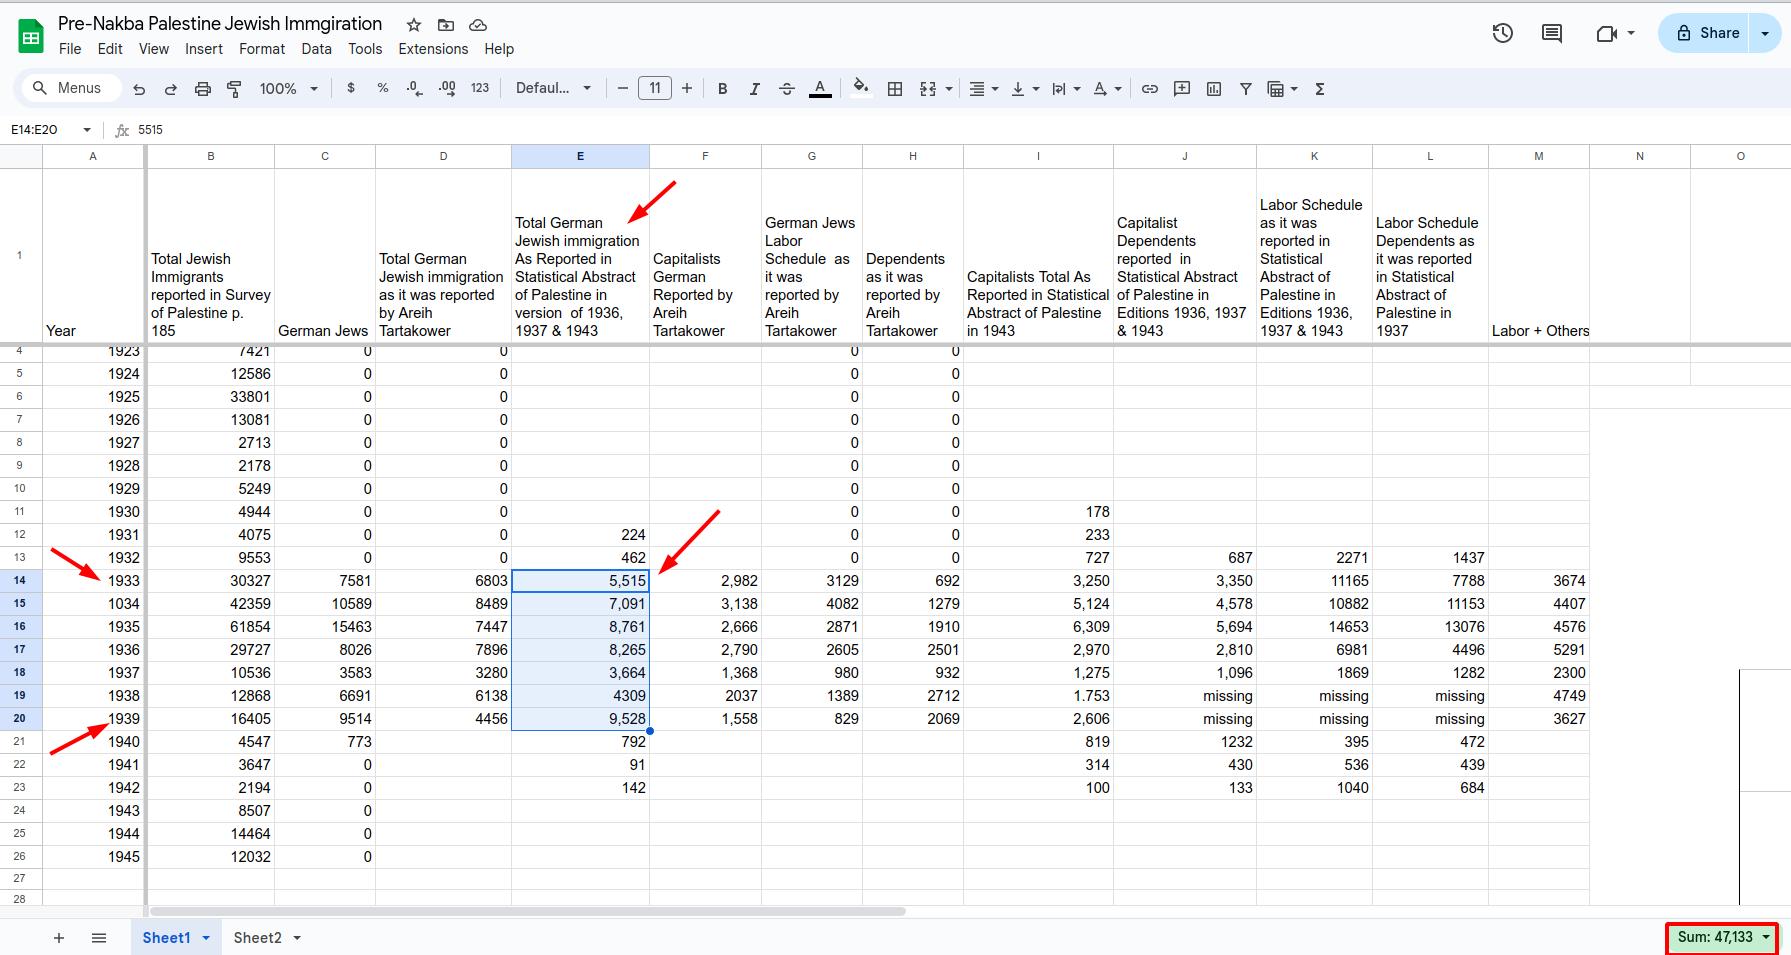Click the insert link icon

pos(1150,89)
